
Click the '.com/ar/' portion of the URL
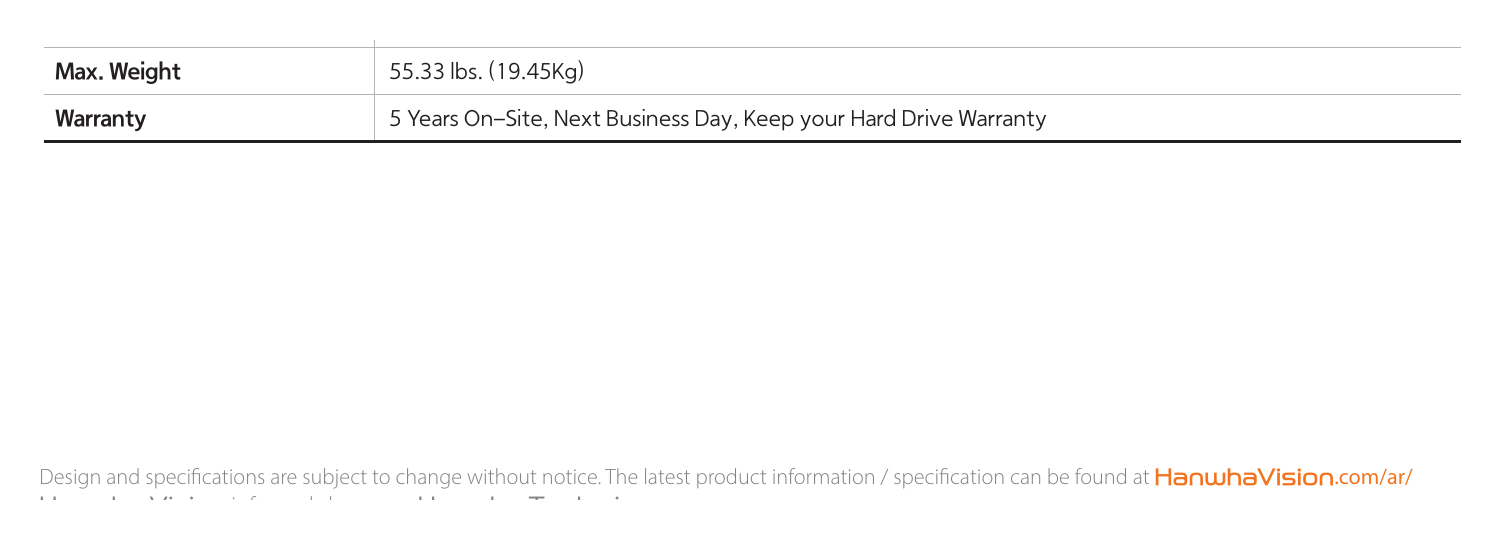[x=1373, y=477]
